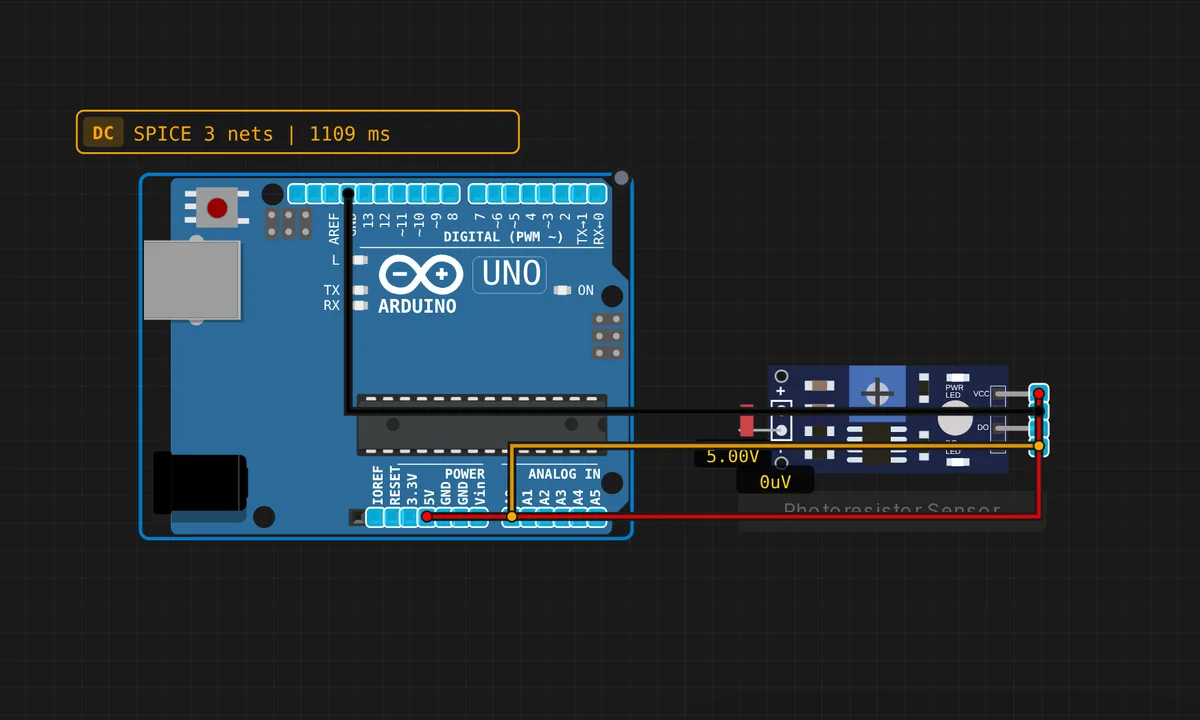Select digital pin 2
This screenshot has width=1200, height=720.
[563, 194]
